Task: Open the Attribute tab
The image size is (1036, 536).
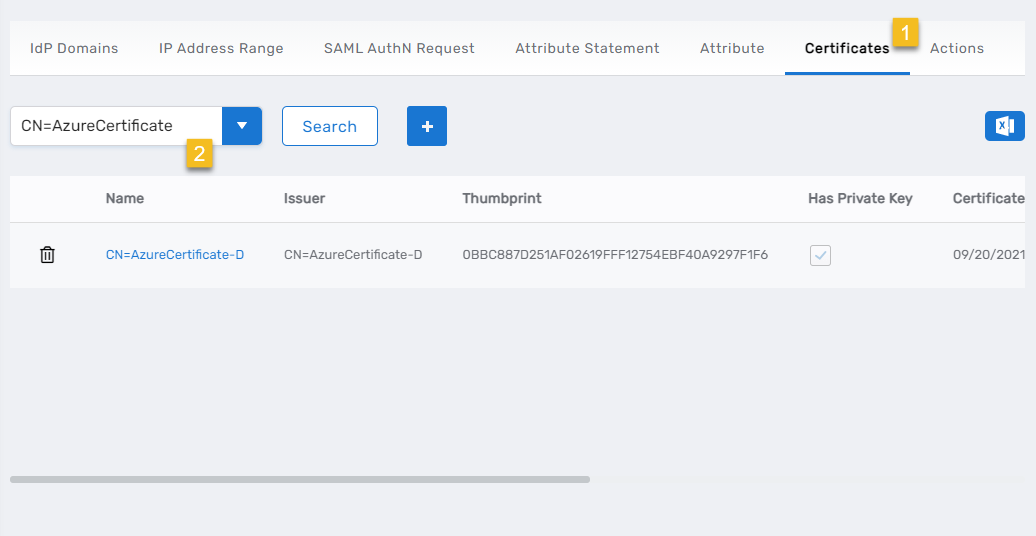Action: (x=732, y=48)
